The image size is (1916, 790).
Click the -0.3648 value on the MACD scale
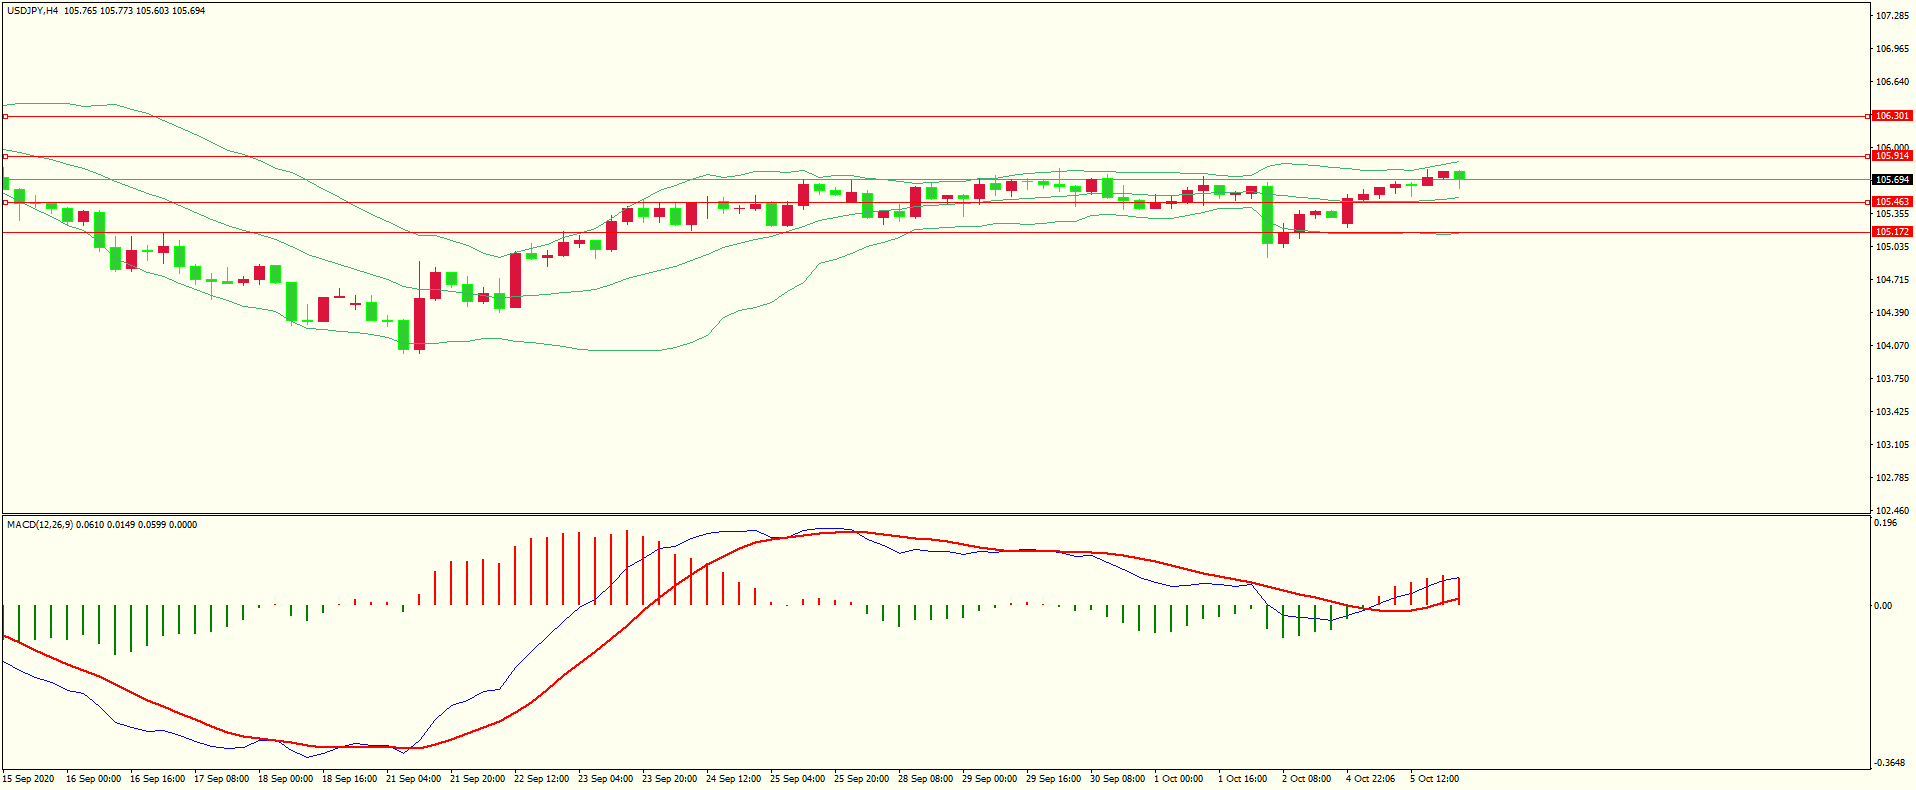point(1889,762)
